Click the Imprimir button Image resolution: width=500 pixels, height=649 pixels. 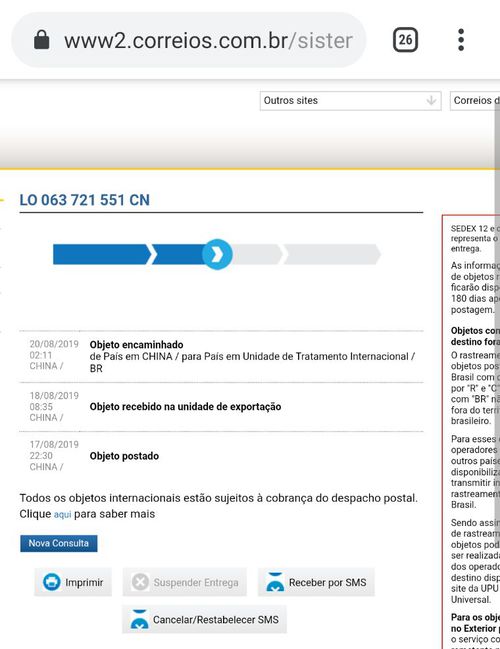point(73,582)
